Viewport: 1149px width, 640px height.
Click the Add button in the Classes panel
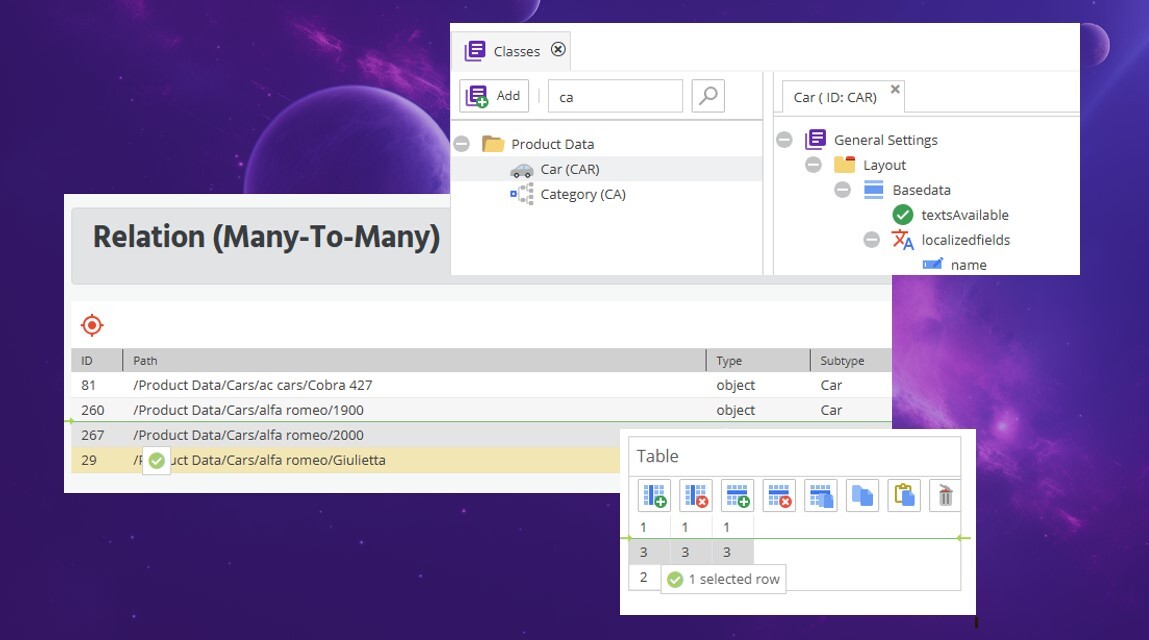click(x=493, y=95)
